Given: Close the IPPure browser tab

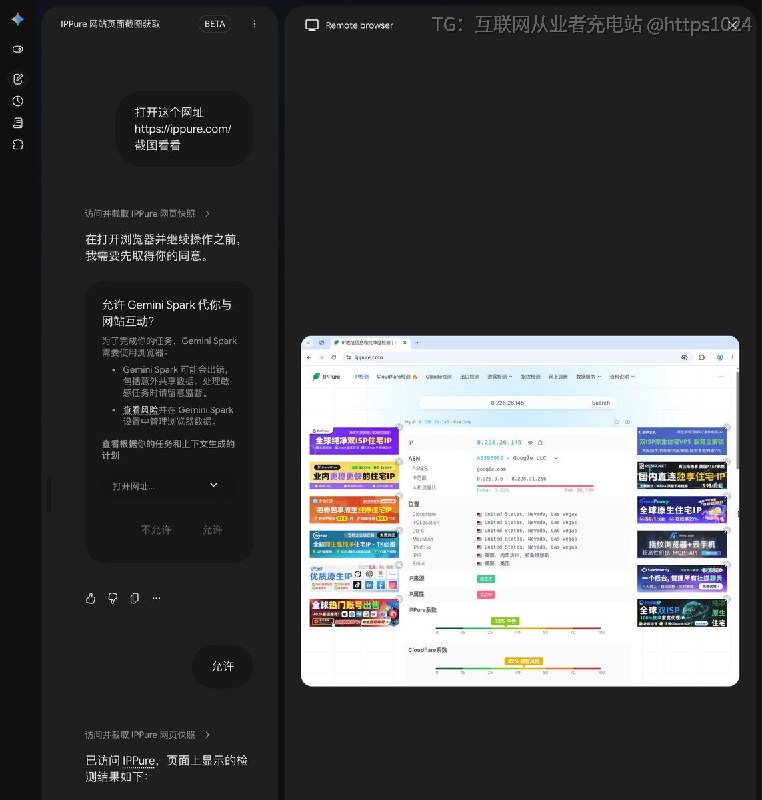Looking at the screenshot, I should coord(405,343).
